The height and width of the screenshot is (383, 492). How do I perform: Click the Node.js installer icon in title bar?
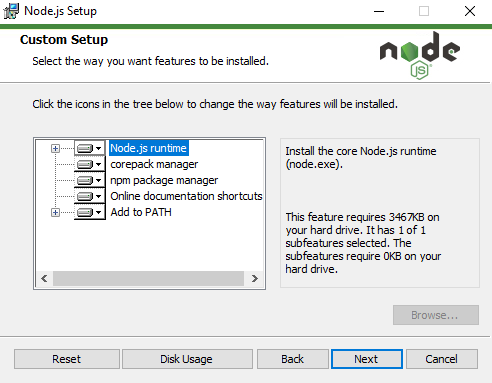click(11, 11)
